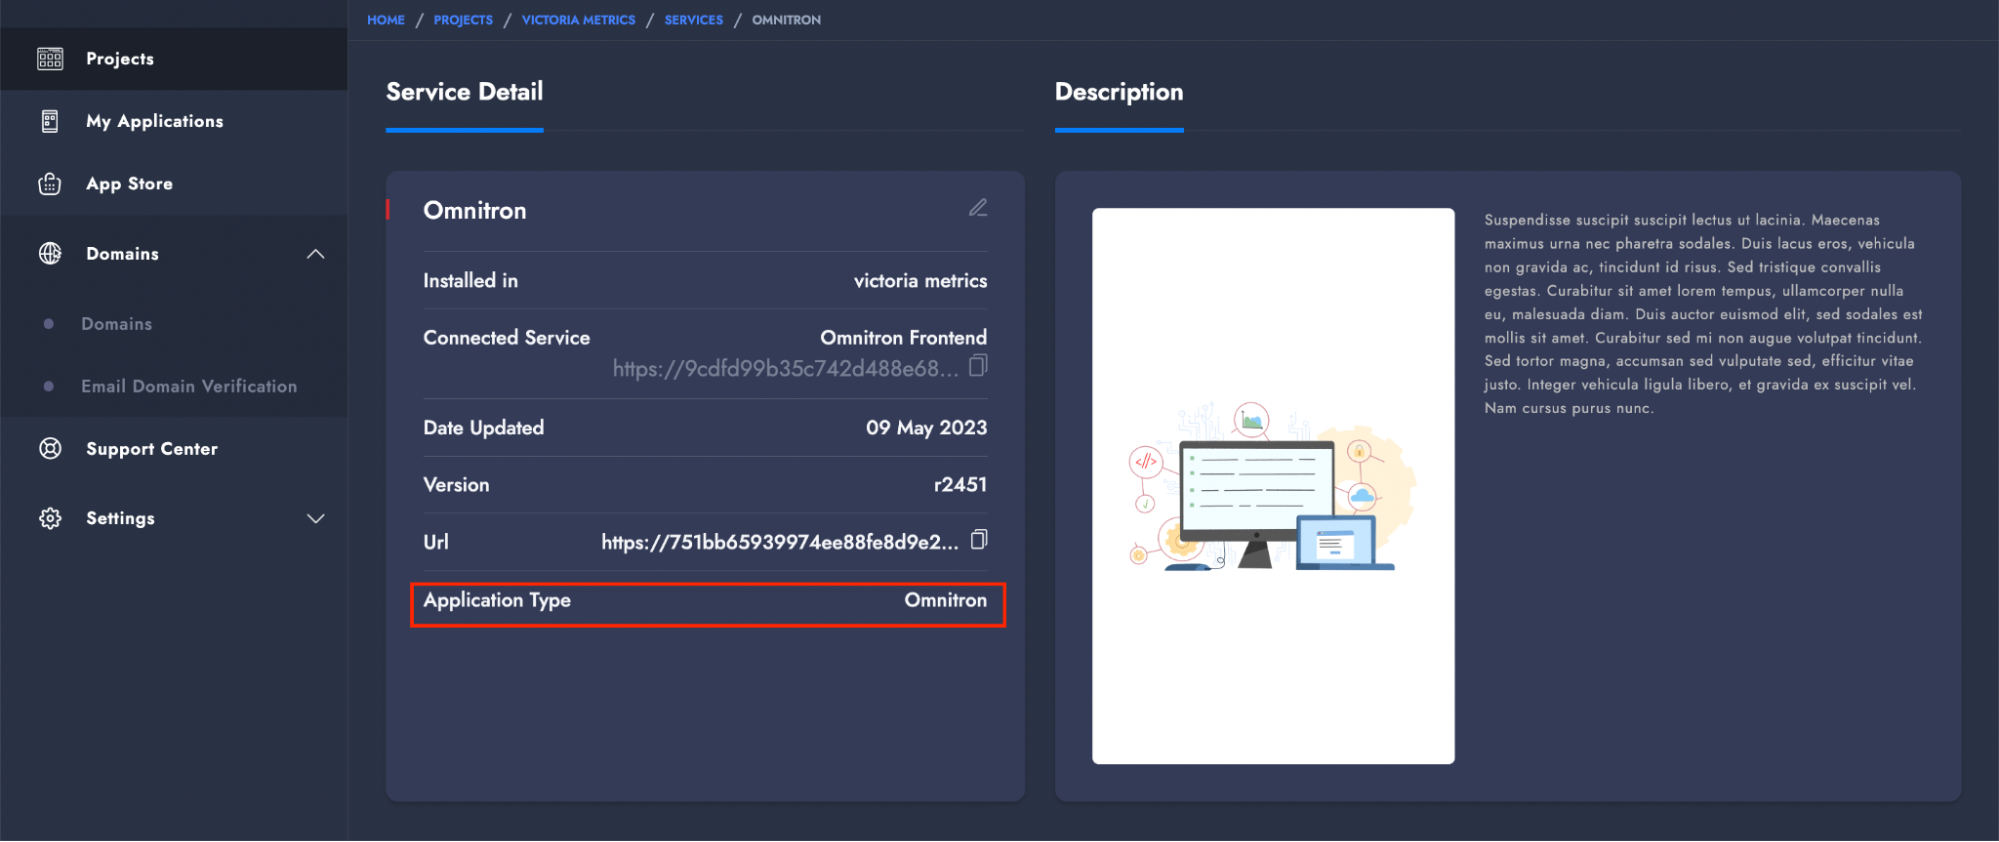Screen dimensions: 1999x842
Task: Open Email Domain Verification submenu item
Action: (x=189, y=386)
